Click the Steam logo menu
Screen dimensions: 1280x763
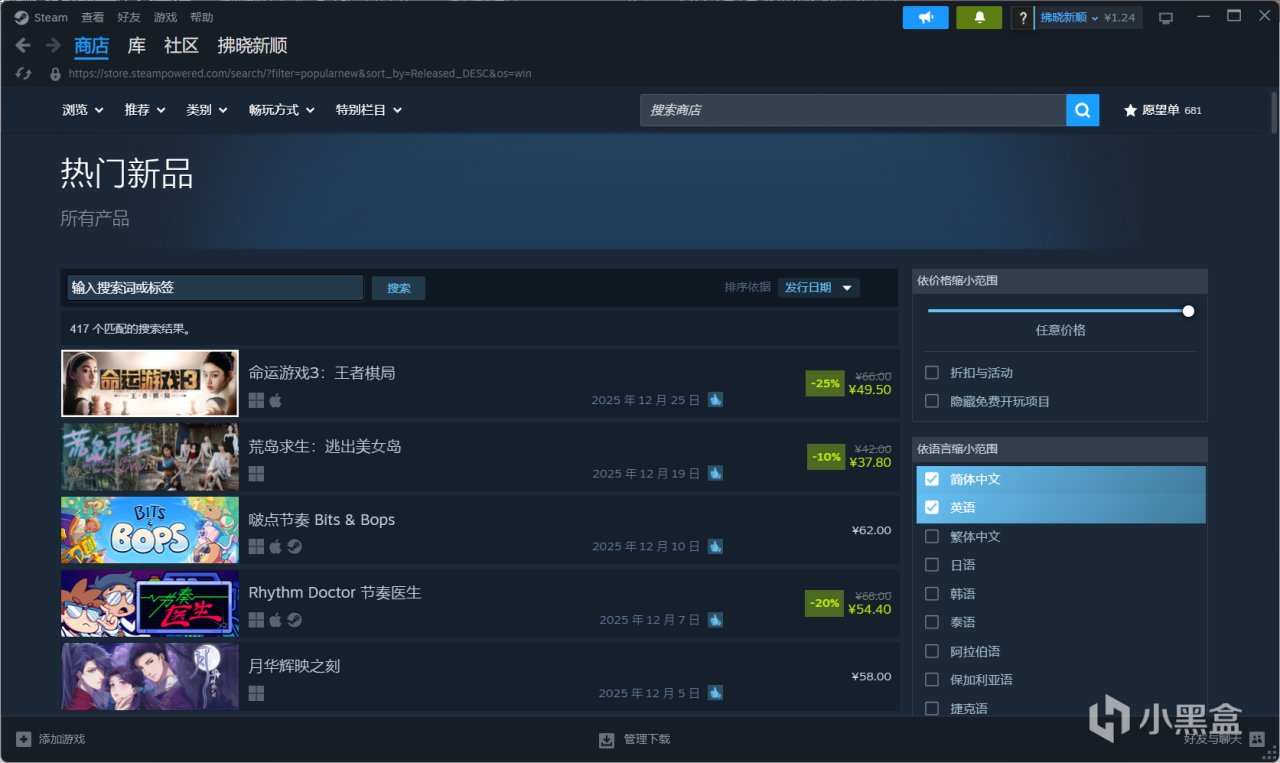point(41,17)
